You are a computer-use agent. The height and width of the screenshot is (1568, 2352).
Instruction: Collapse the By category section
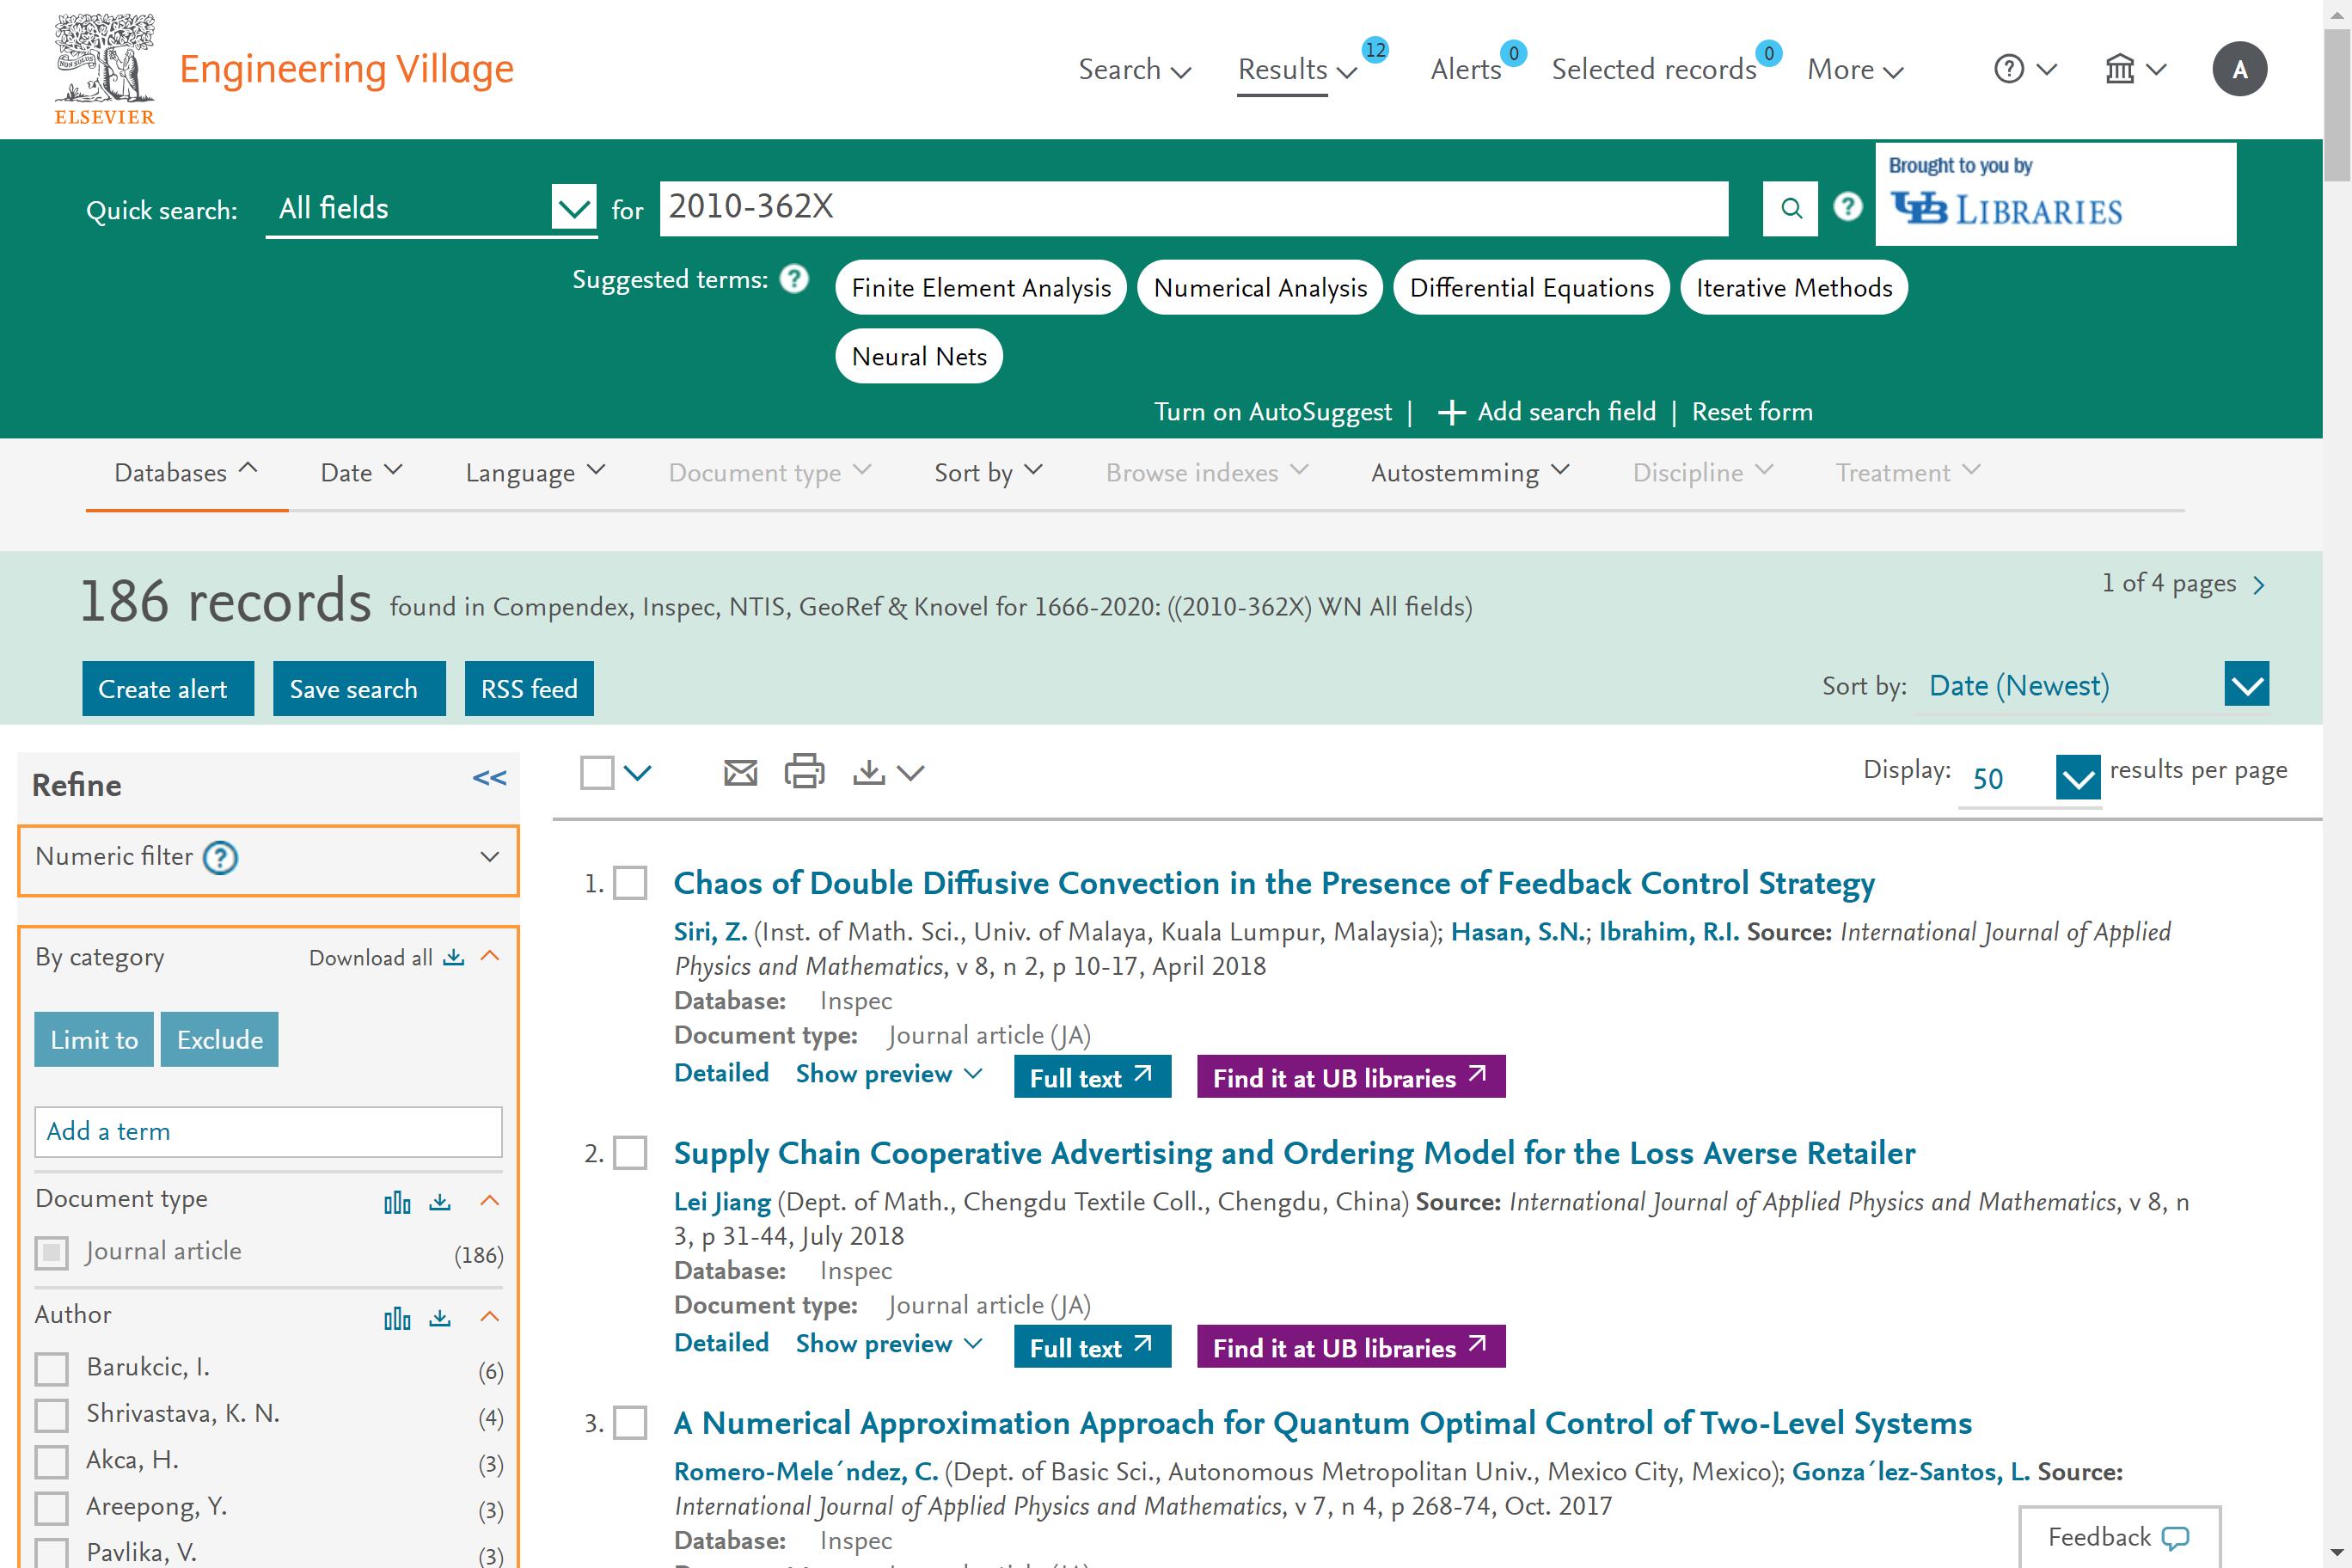(x=490, y=956)
